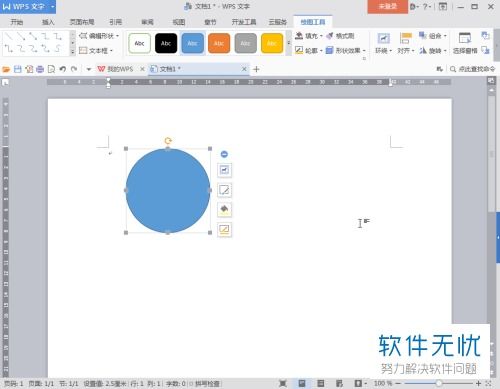This screenshot has height=389, width=500.
Task: Apply the blue Abc shape style
Action: click(x=192, y=43)
